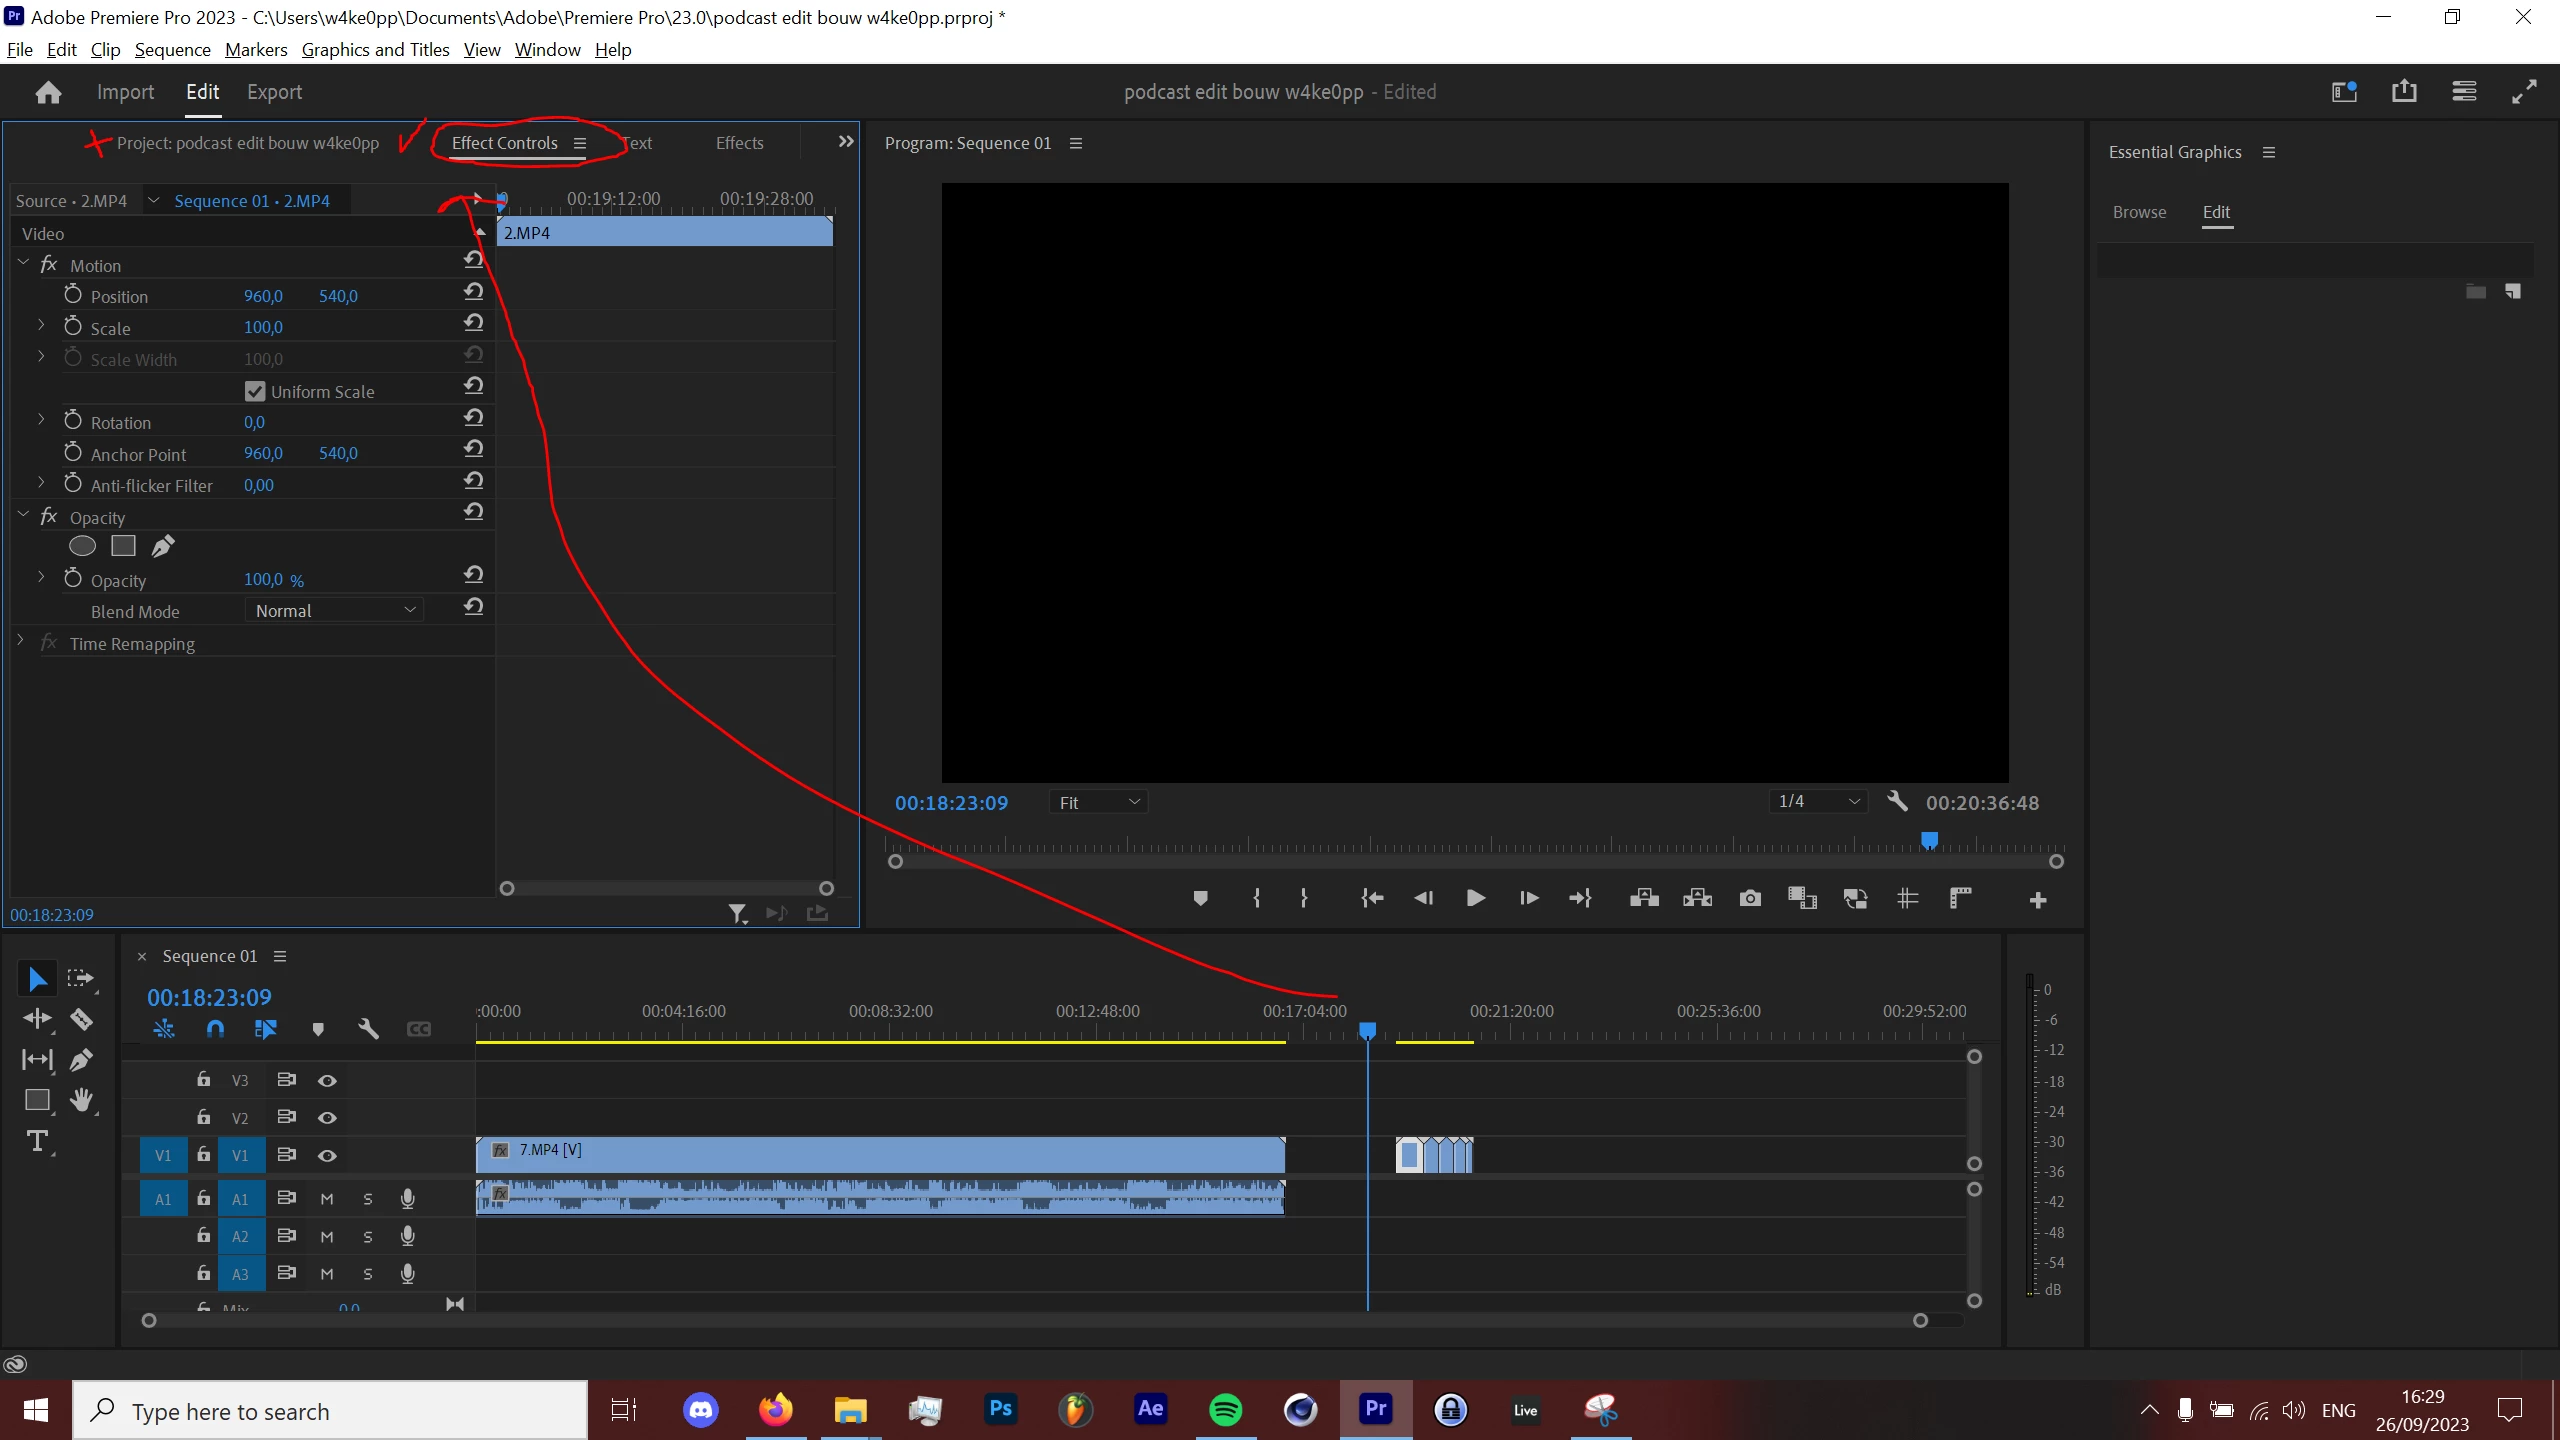
Task: Switch to the Effects tab
Action: (x=739, y=143)
